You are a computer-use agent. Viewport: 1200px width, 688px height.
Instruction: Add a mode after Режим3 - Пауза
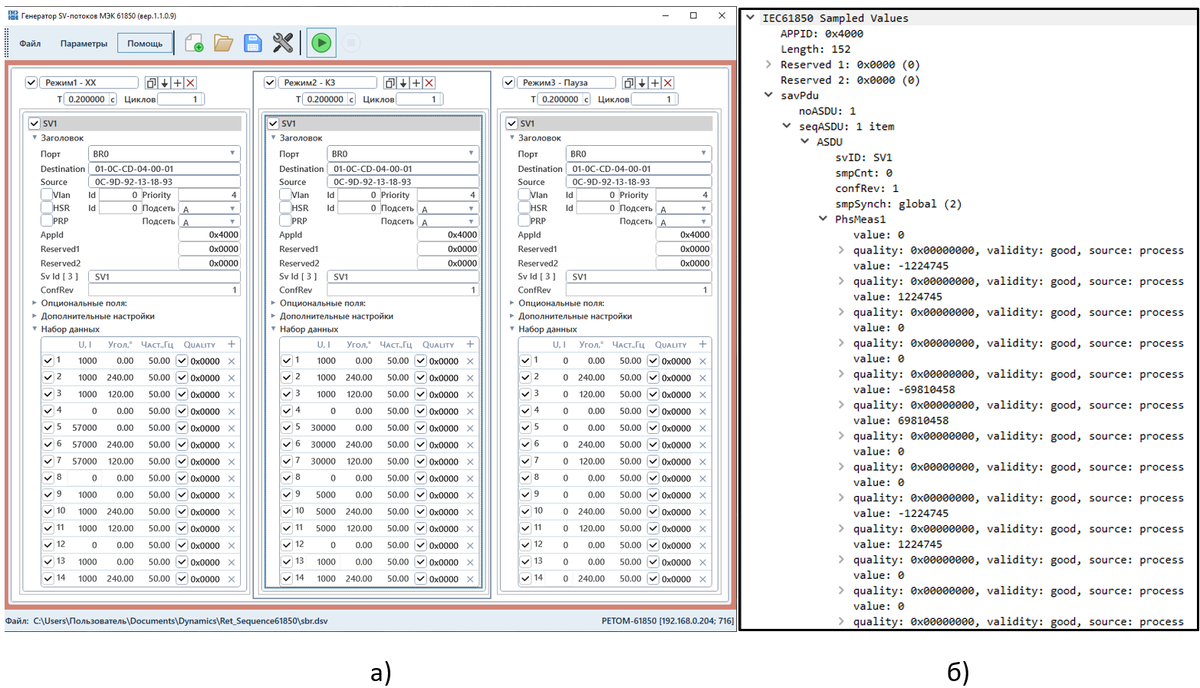[x=655, y=83]
